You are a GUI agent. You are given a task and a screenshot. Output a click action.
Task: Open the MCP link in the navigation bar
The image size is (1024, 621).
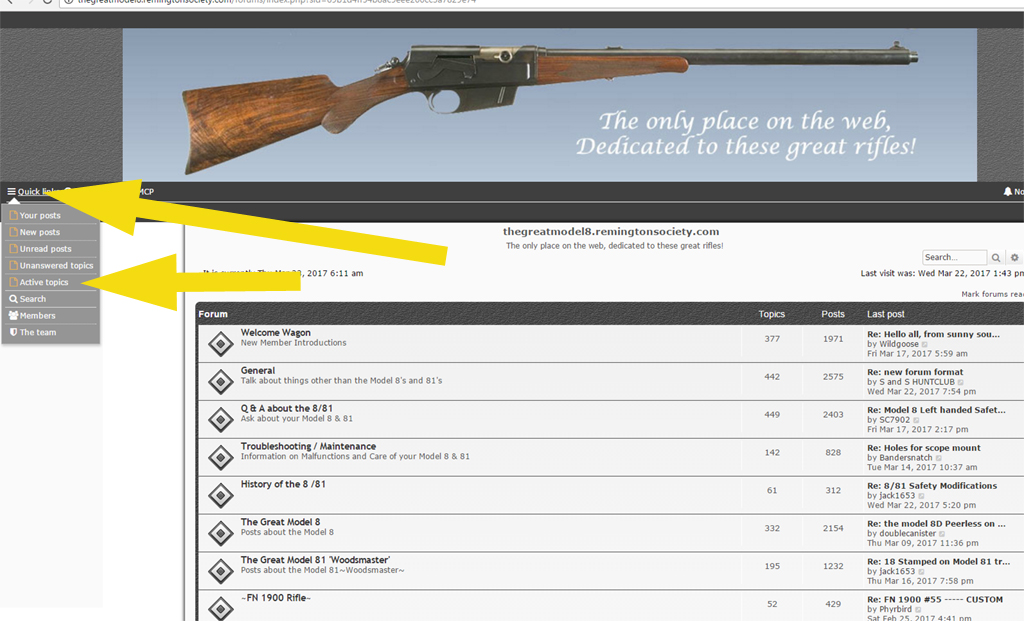[x=147, y=191]
